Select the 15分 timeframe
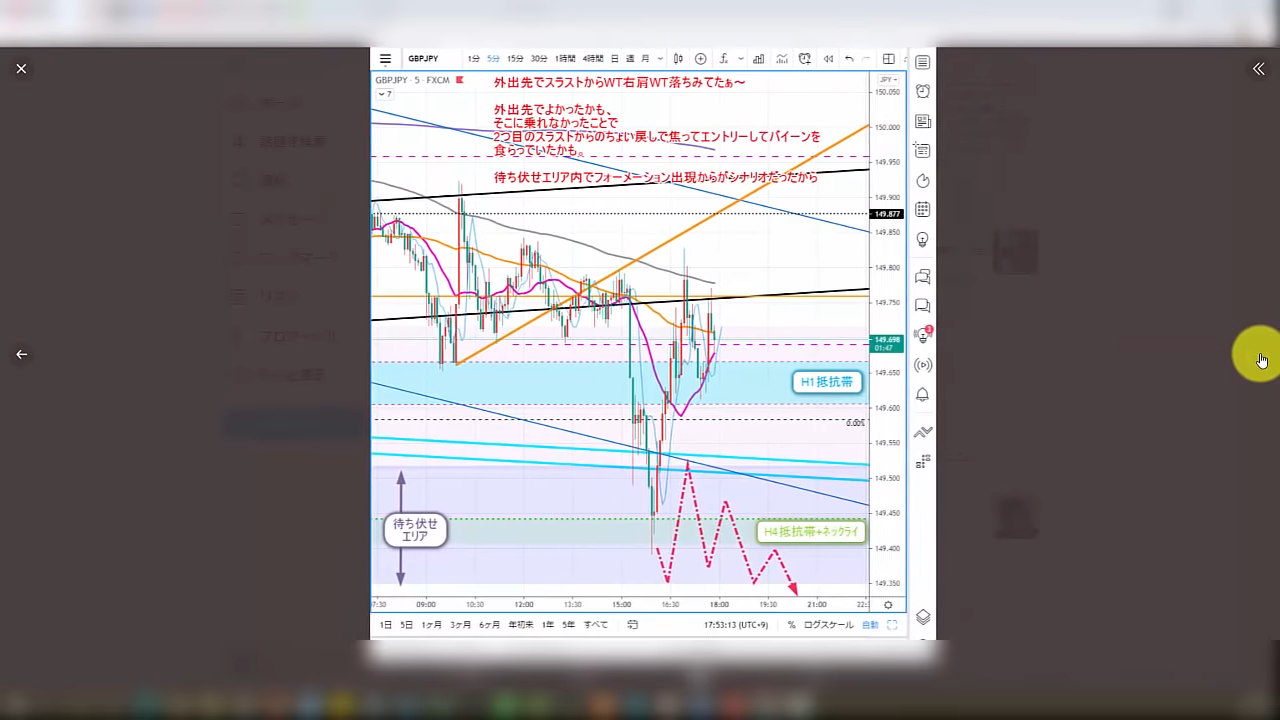 [515, 59]
